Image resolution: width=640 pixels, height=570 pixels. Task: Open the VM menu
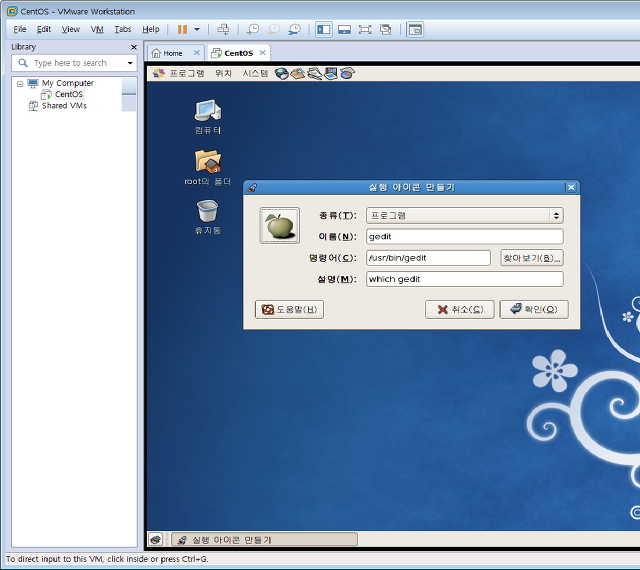click(x=97, y=29)
